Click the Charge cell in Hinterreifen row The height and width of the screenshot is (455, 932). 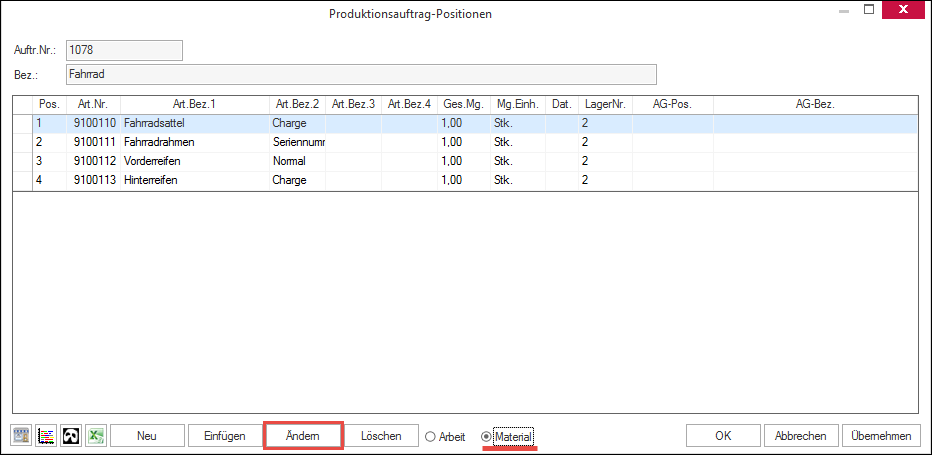[x=297, y=180]
